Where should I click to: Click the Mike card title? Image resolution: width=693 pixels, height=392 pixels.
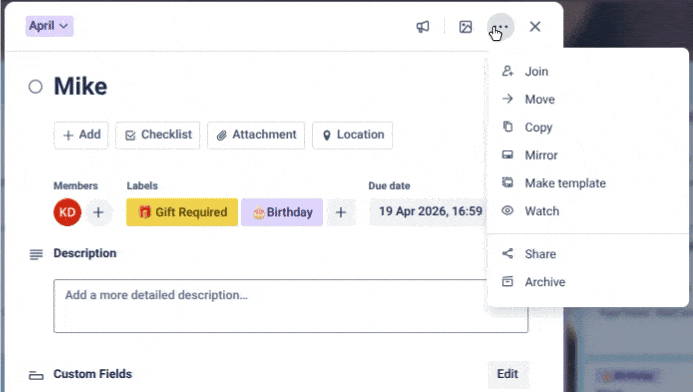click(x=80, y=86)
